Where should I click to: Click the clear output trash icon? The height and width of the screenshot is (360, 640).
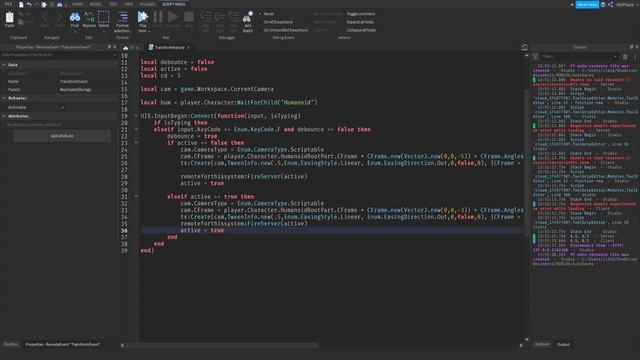[x=625, y=57]
